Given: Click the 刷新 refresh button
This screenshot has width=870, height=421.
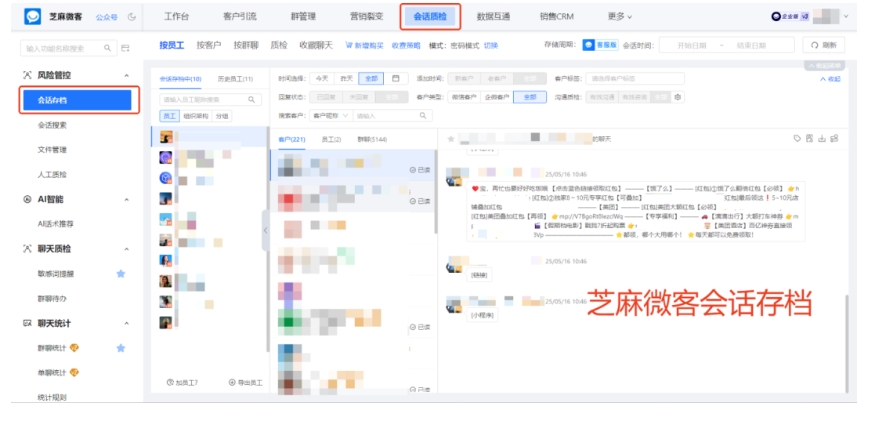Looking at the screenshot, I should [x=823, y=45].
